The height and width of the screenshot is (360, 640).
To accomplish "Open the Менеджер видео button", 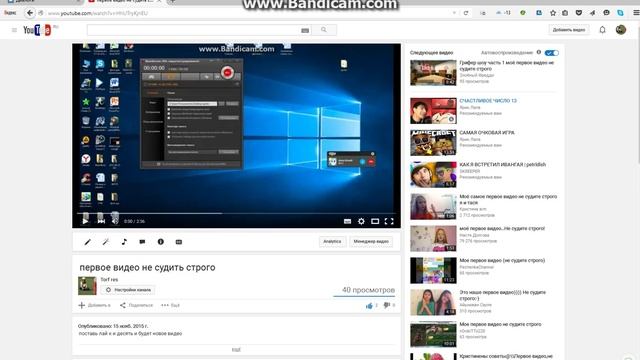I will (371, 242).
